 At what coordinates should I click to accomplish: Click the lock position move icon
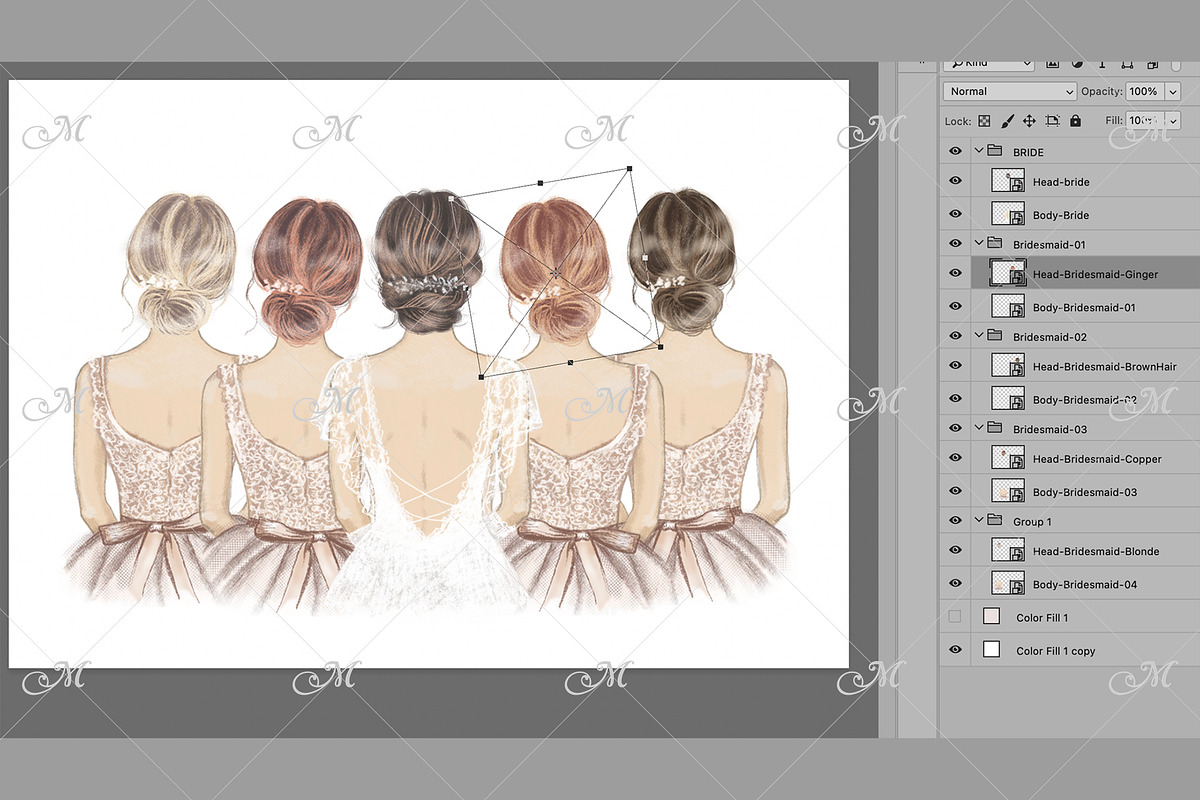click(1029, 121)
